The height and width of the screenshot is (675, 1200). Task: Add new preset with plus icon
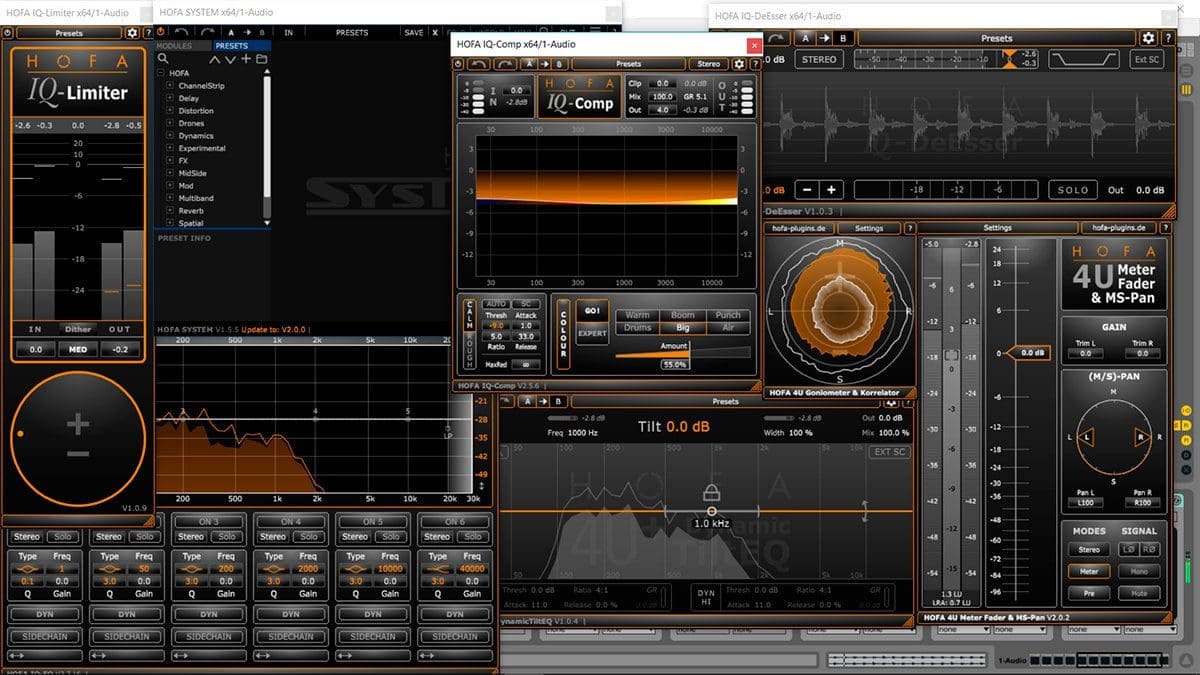(x=246, y=59)
